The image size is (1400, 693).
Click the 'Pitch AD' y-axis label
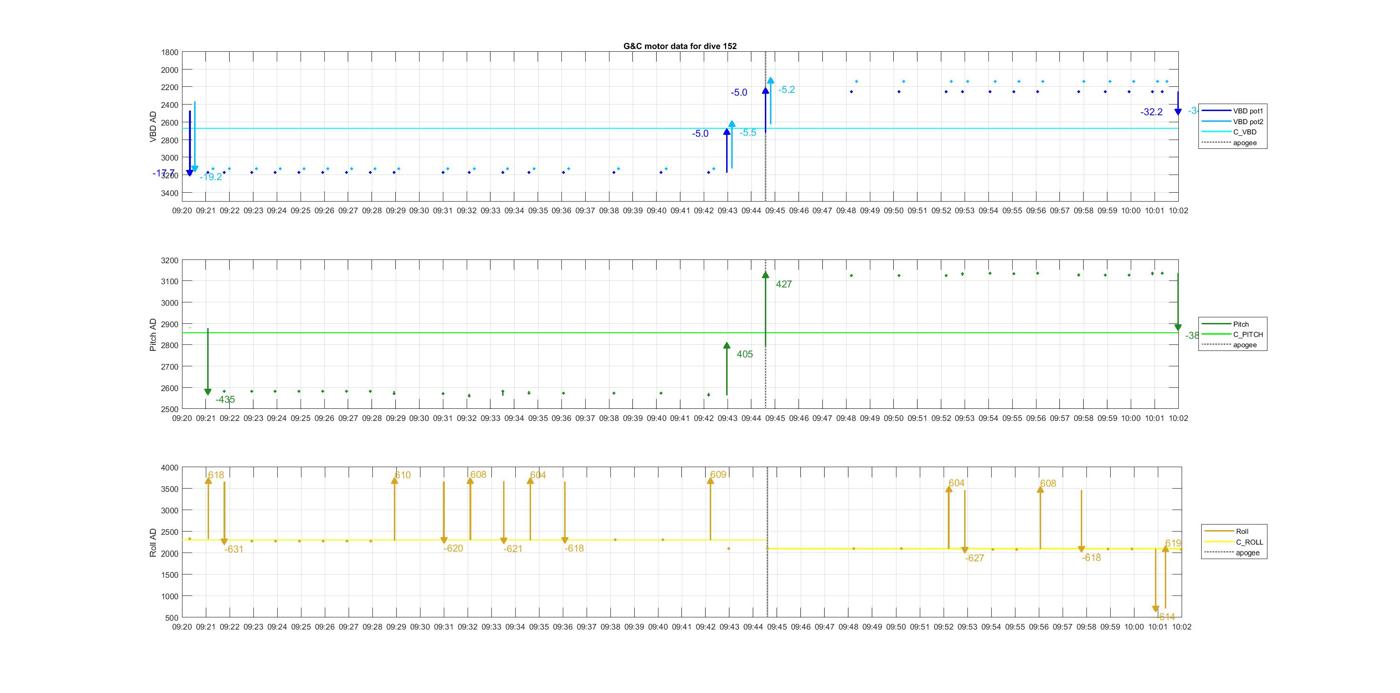point(154,335)
